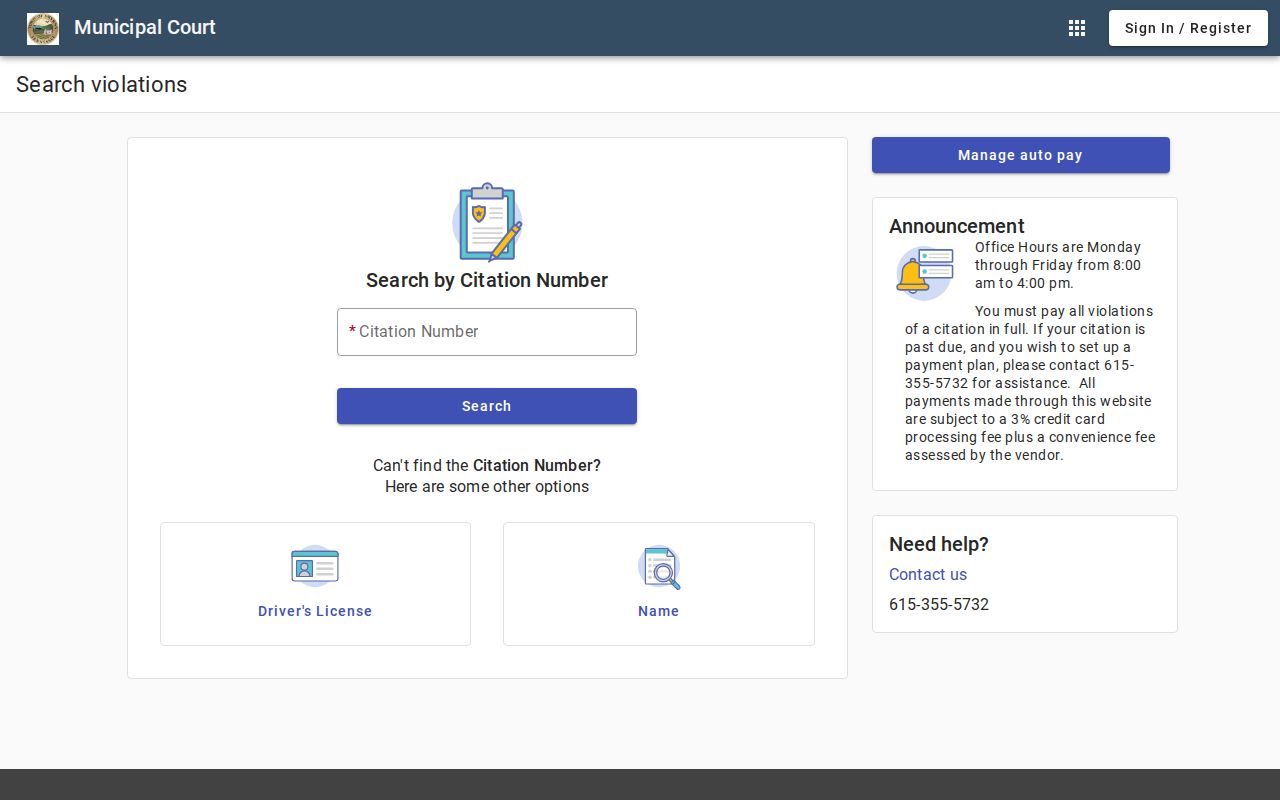Open the Contact us link
The width and height of the screenshot is (1280, 800).
pos(928,574)
